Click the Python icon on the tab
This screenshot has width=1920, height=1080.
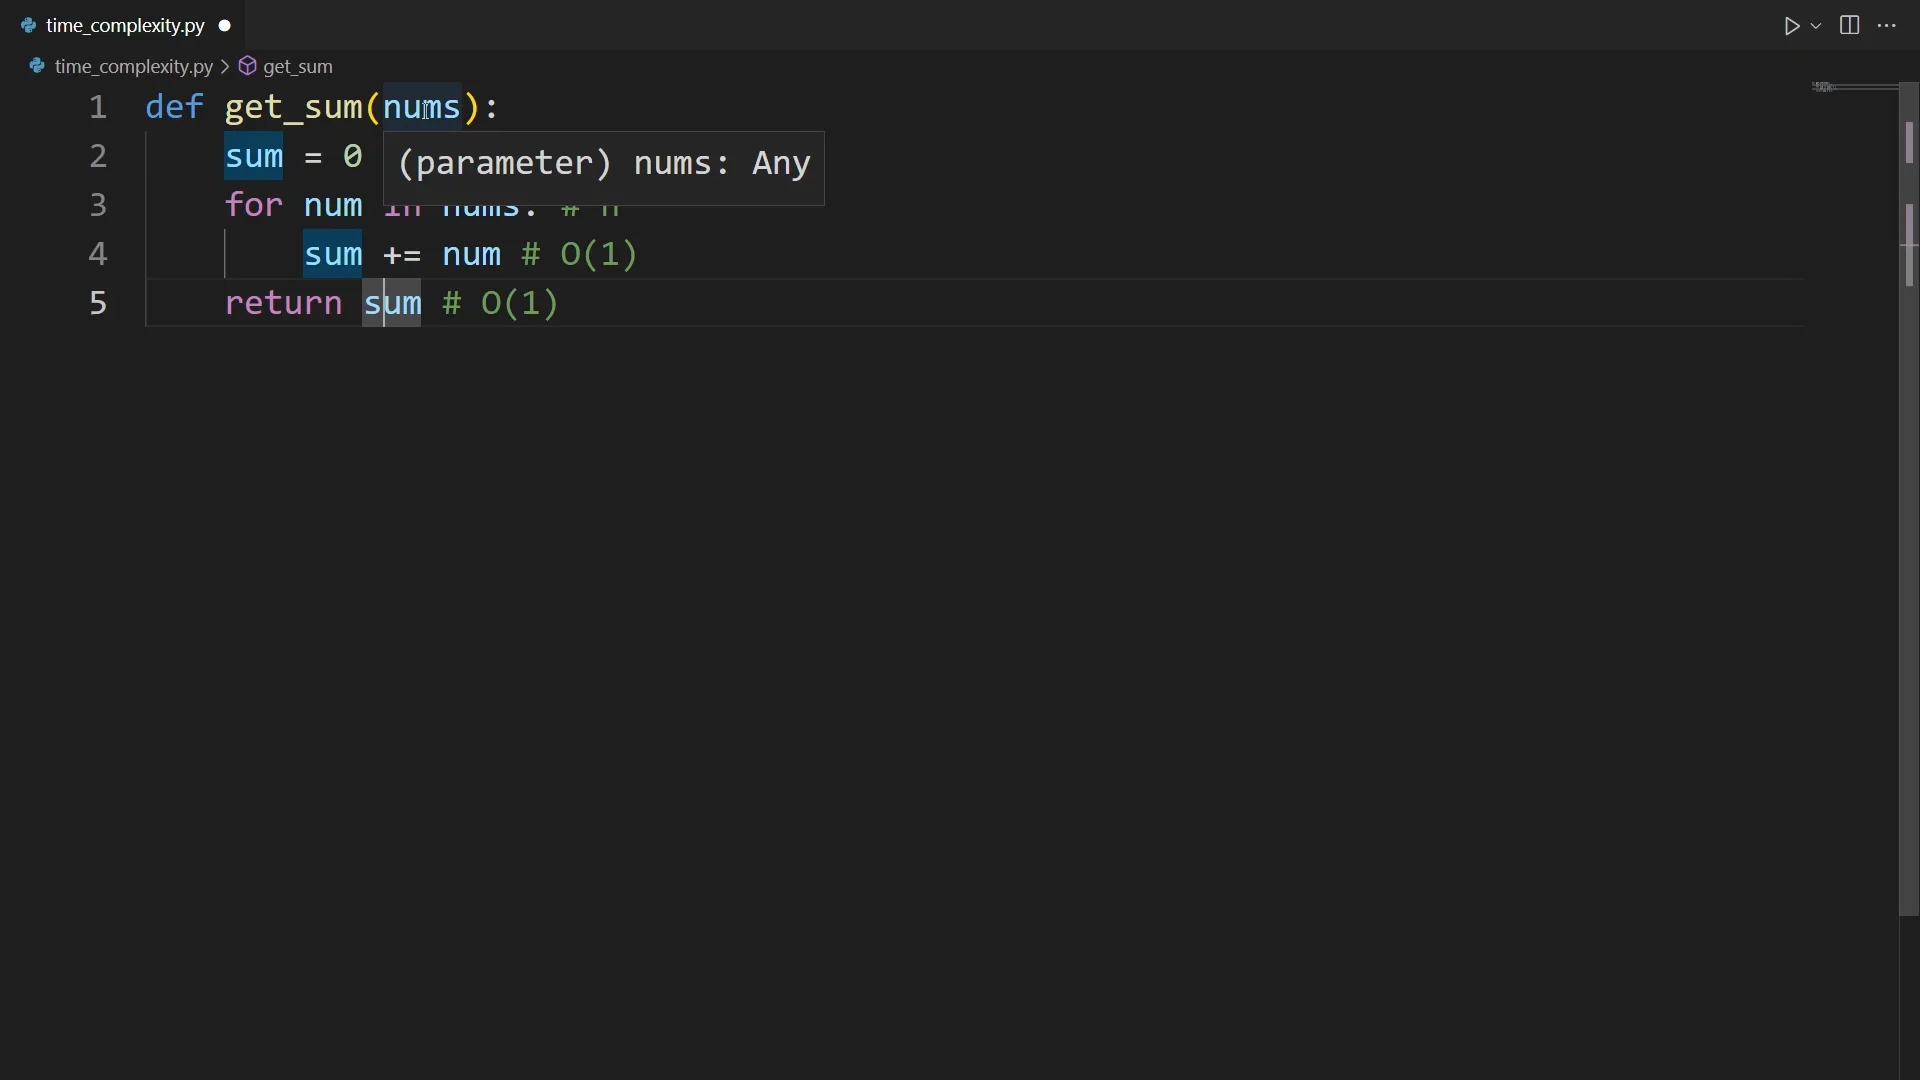28,26
